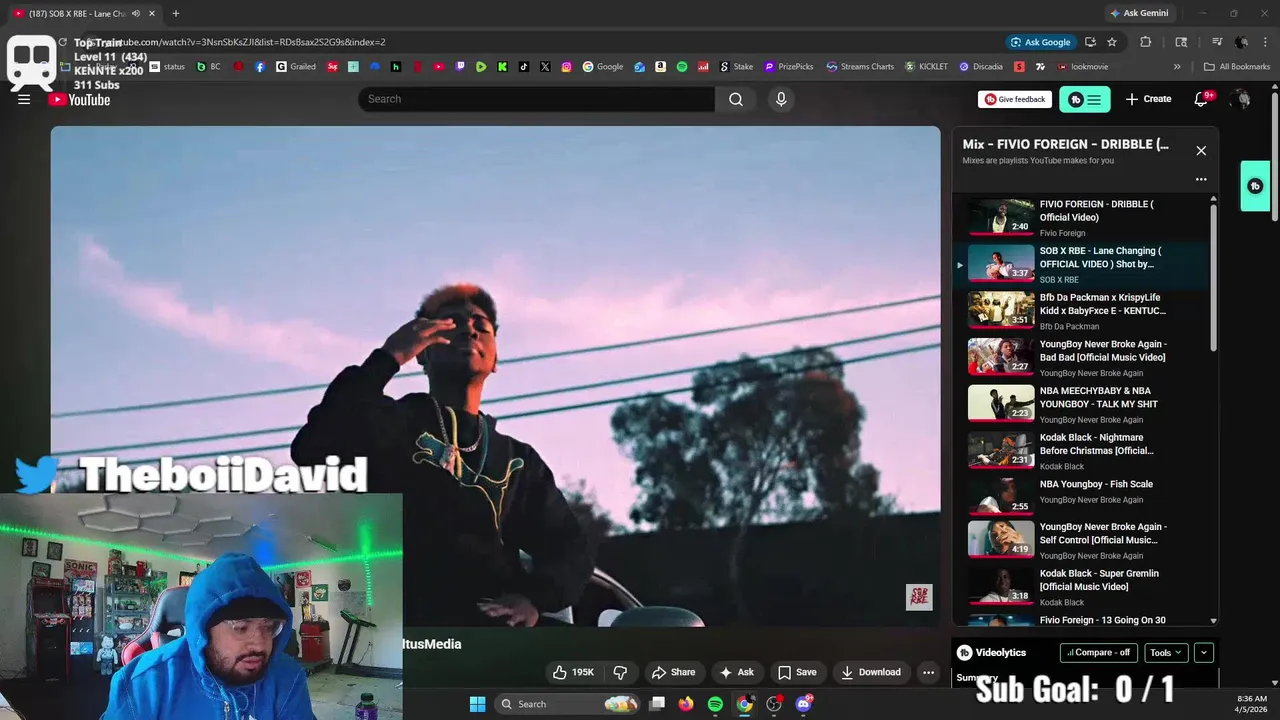Open Discord from the taskbar

click(x=803, y=704)
